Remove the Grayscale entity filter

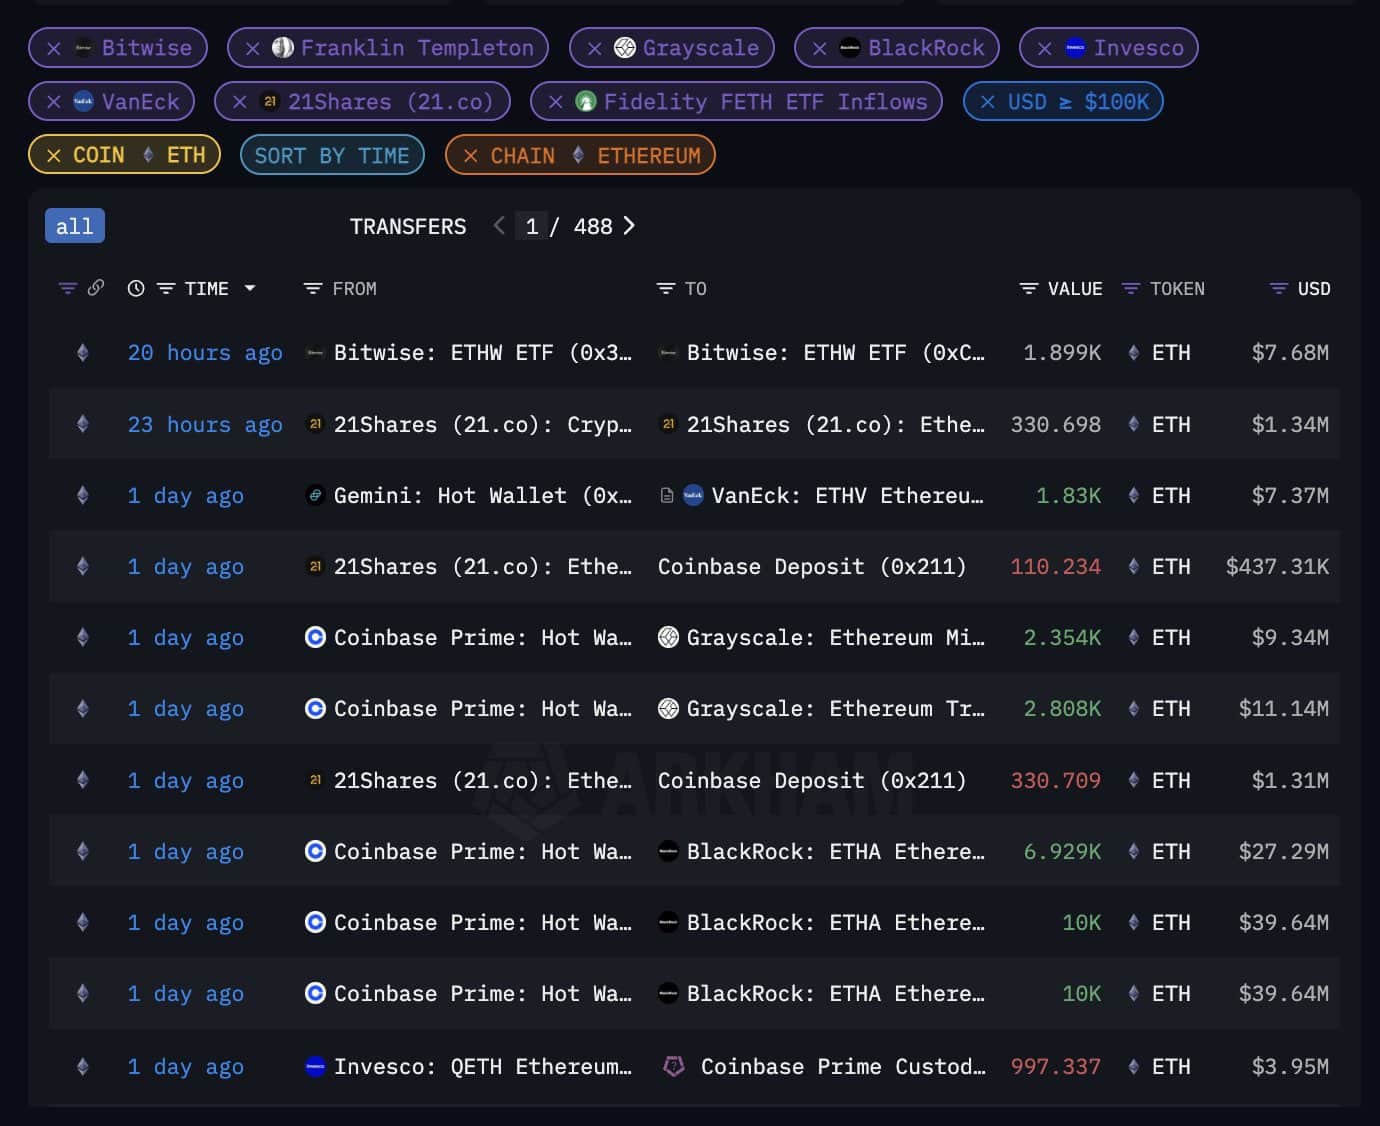pyautogui.click(x=595, y=48)
